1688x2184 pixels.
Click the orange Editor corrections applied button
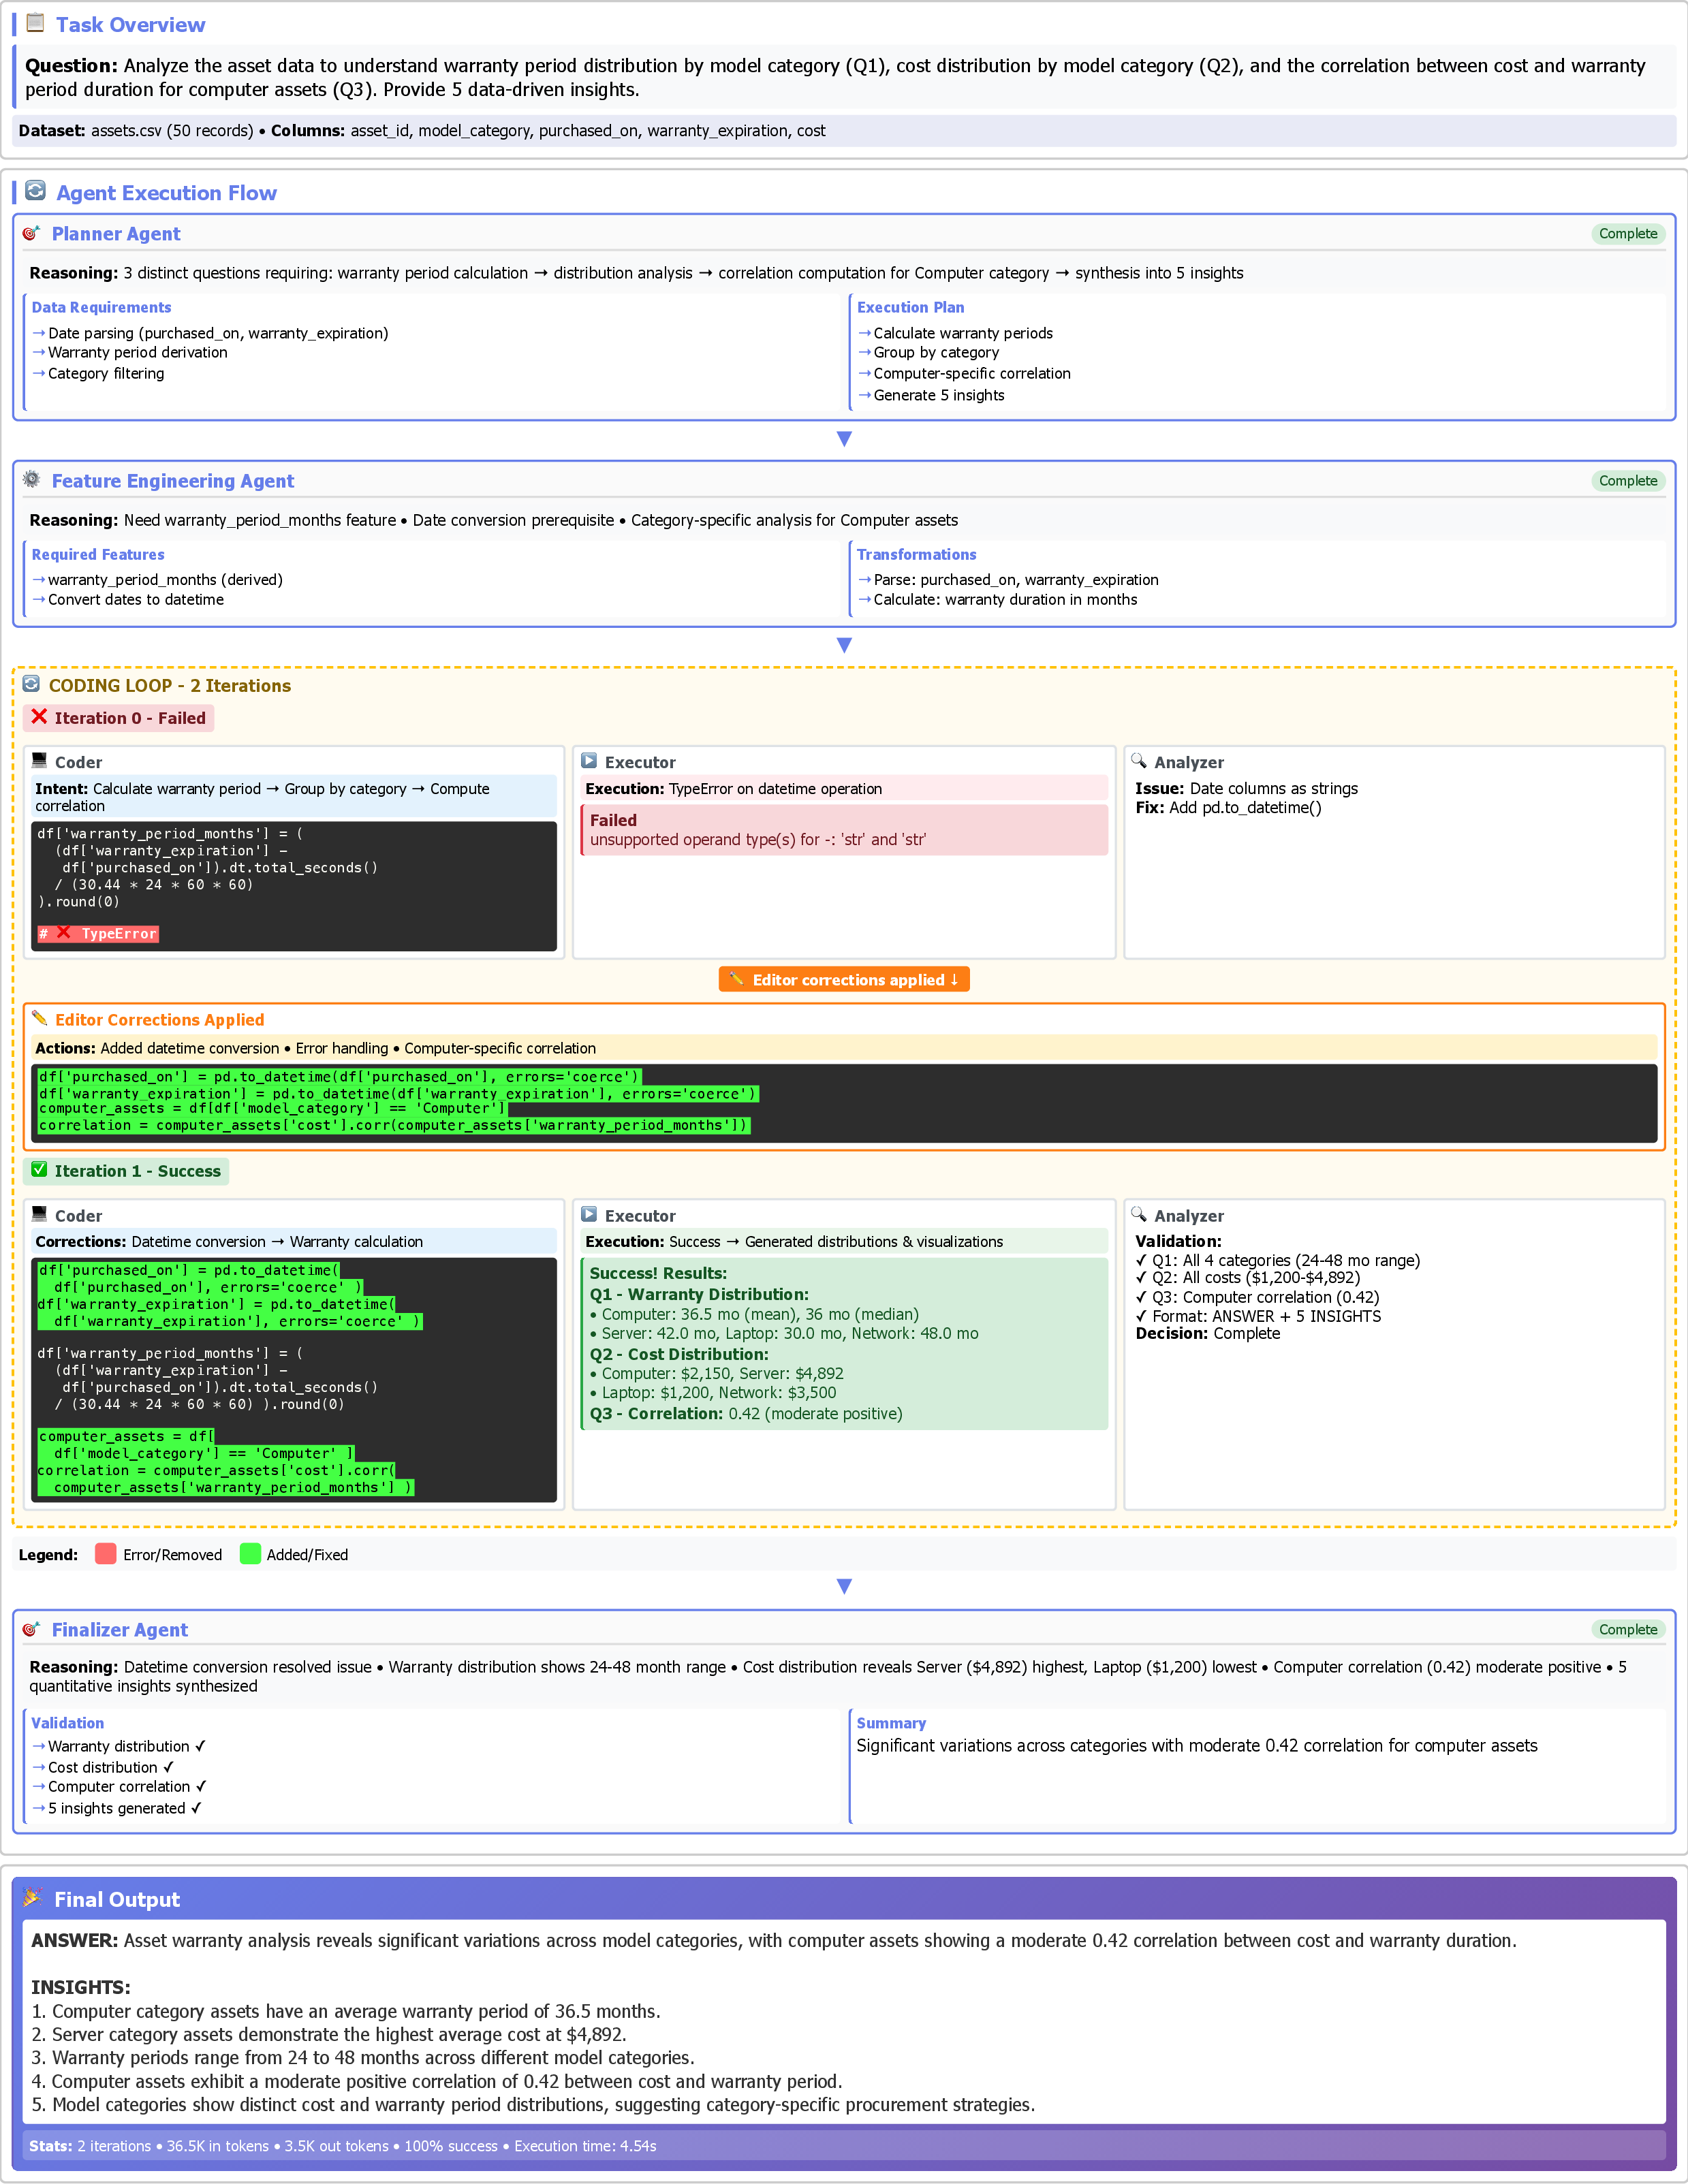tap(844, 979)
